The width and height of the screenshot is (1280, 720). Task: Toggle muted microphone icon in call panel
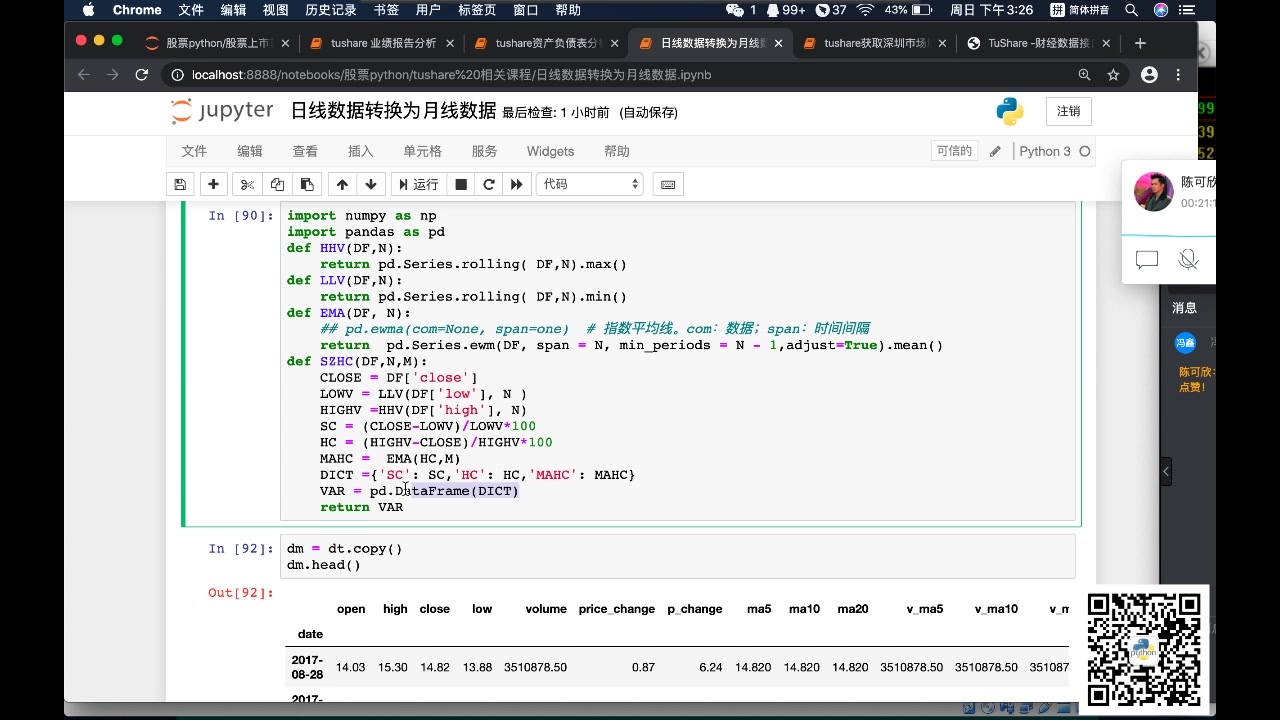coord(1188,260)
